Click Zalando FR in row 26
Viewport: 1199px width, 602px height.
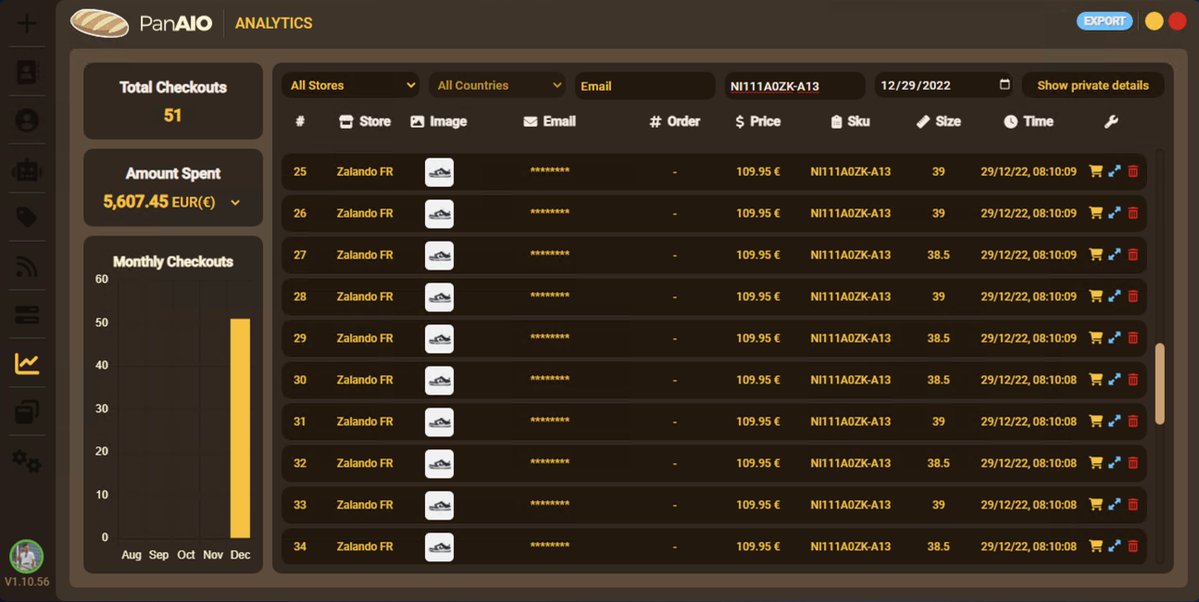coord(365,213)
